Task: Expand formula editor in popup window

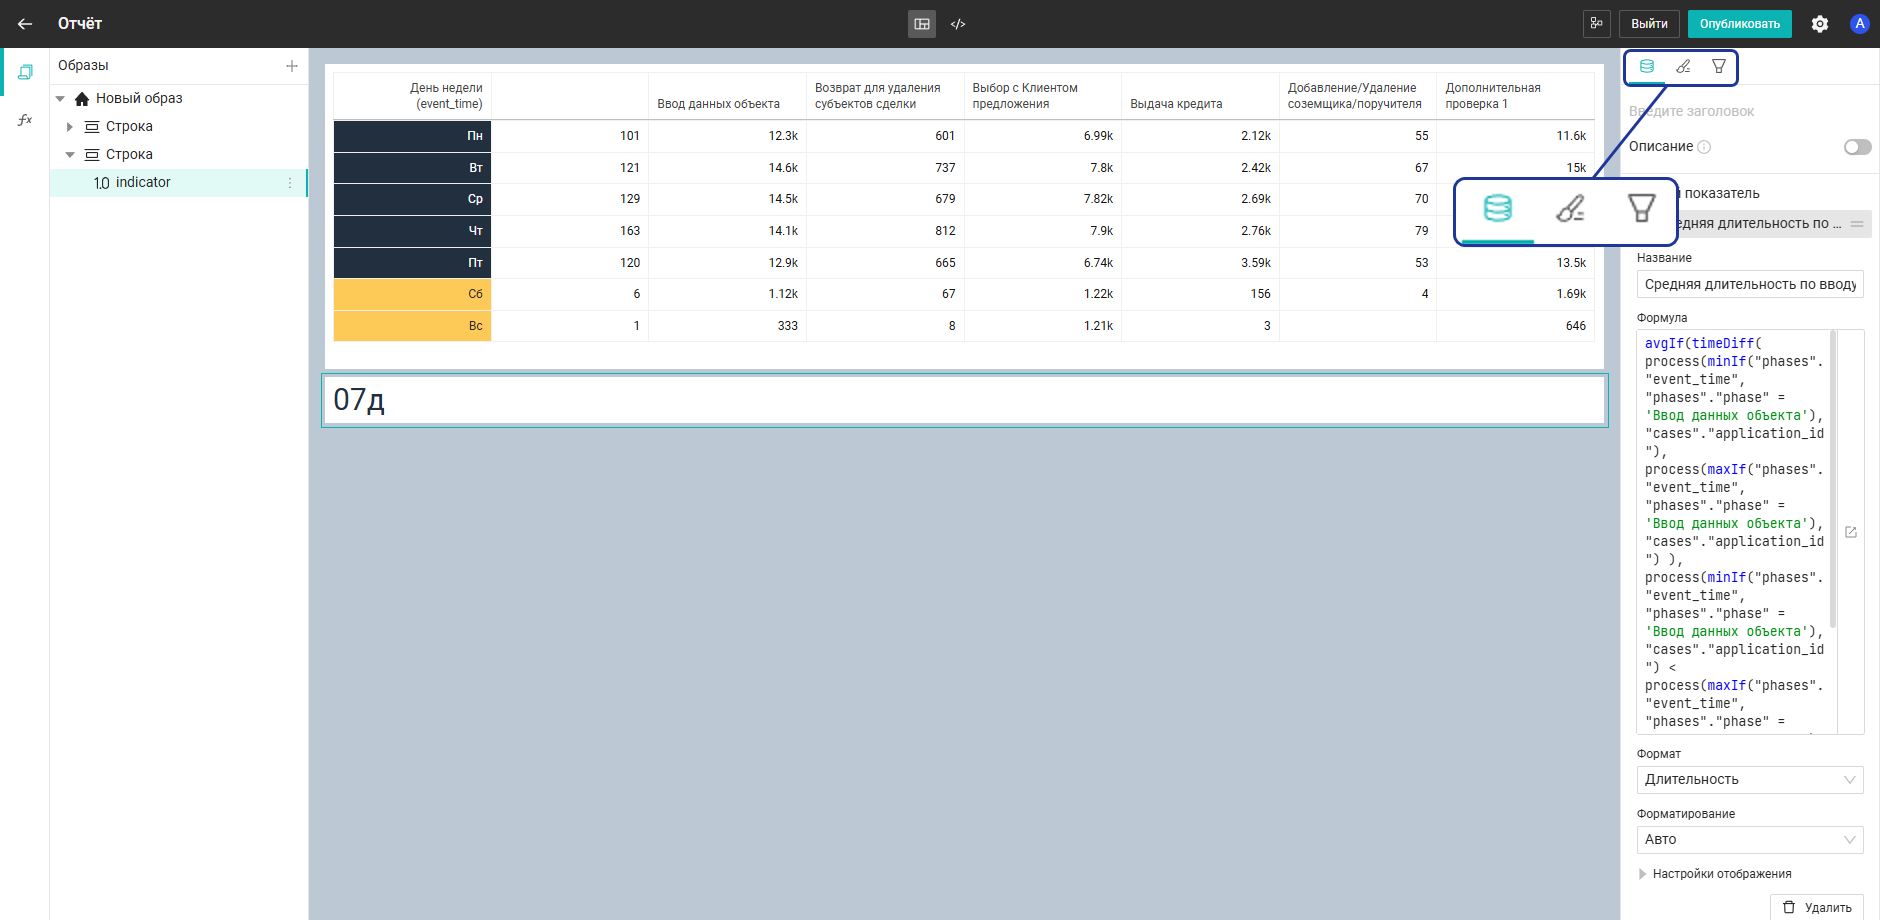Action: [1851, 533]
